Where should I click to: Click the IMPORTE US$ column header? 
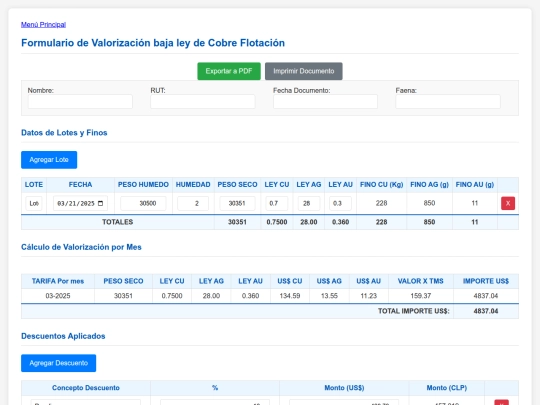(x=486, y=281)
